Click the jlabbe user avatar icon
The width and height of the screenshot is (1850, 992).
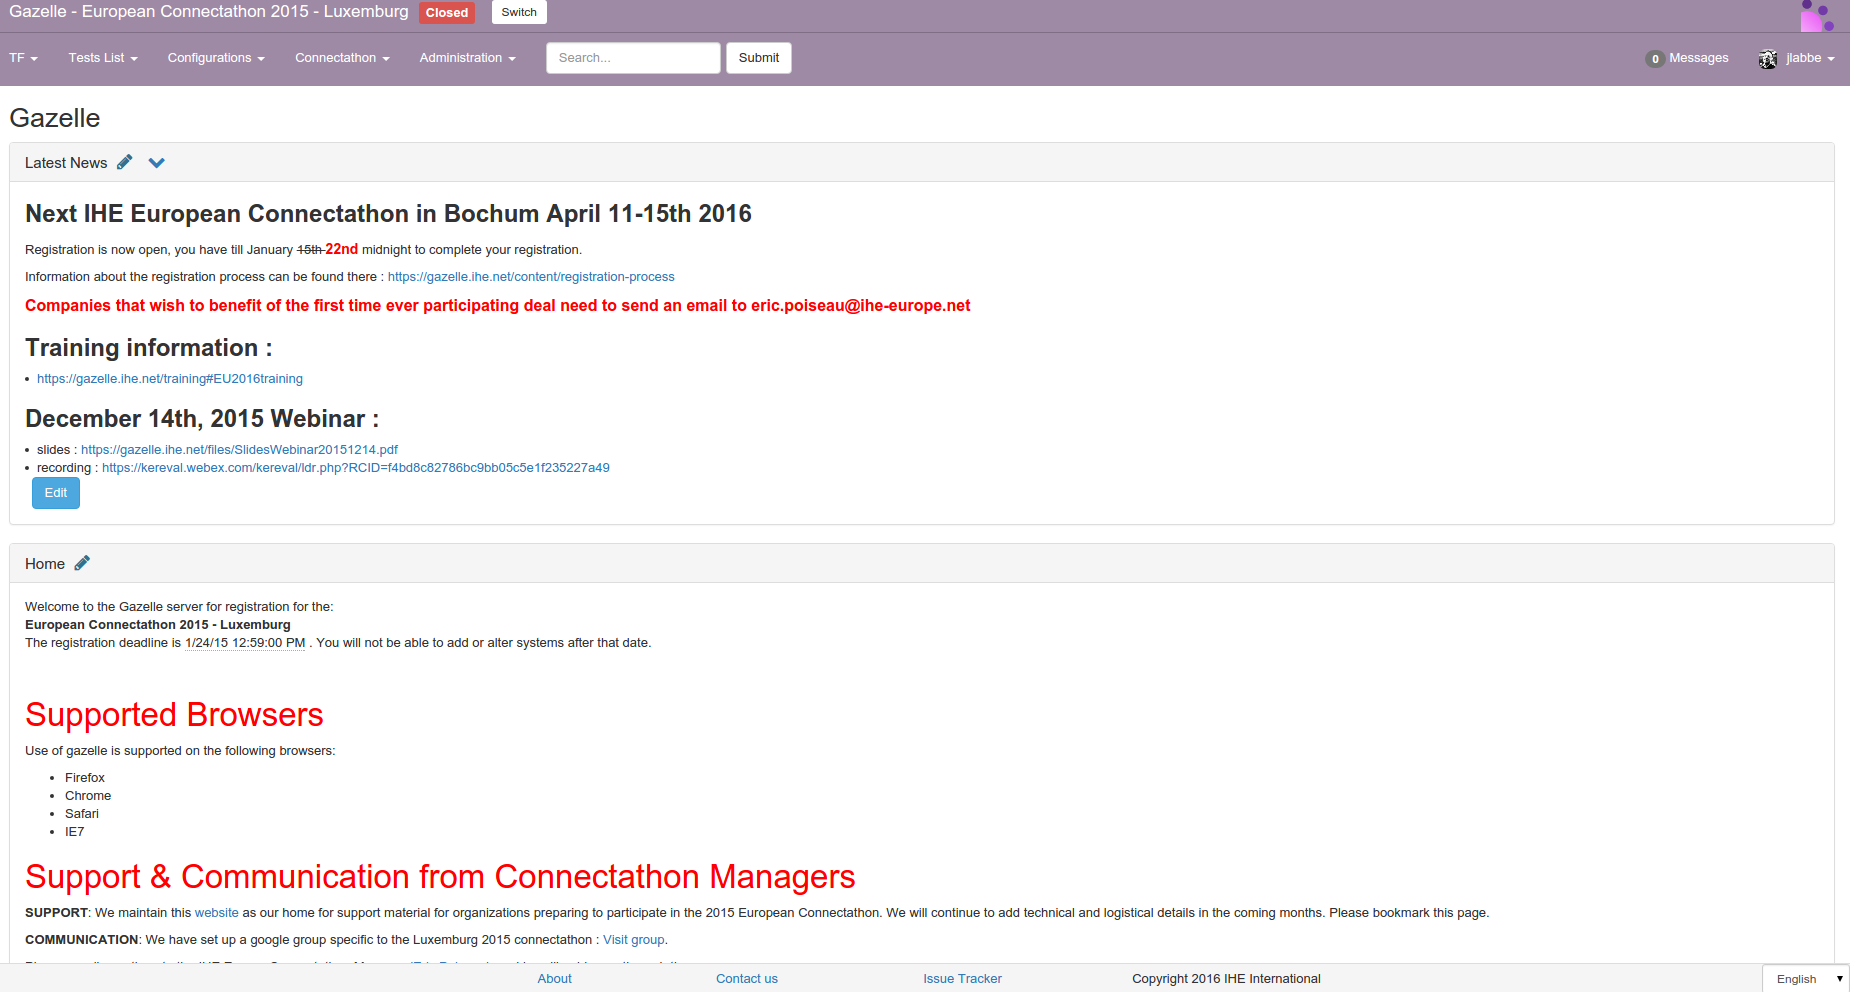[x=1768, y=59]
